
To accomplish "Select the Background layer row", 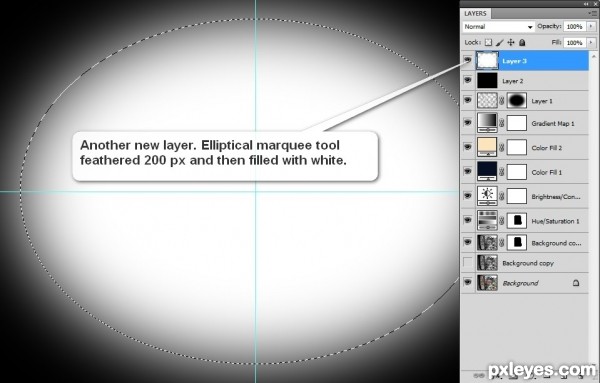I will click(x=525, y=283).
